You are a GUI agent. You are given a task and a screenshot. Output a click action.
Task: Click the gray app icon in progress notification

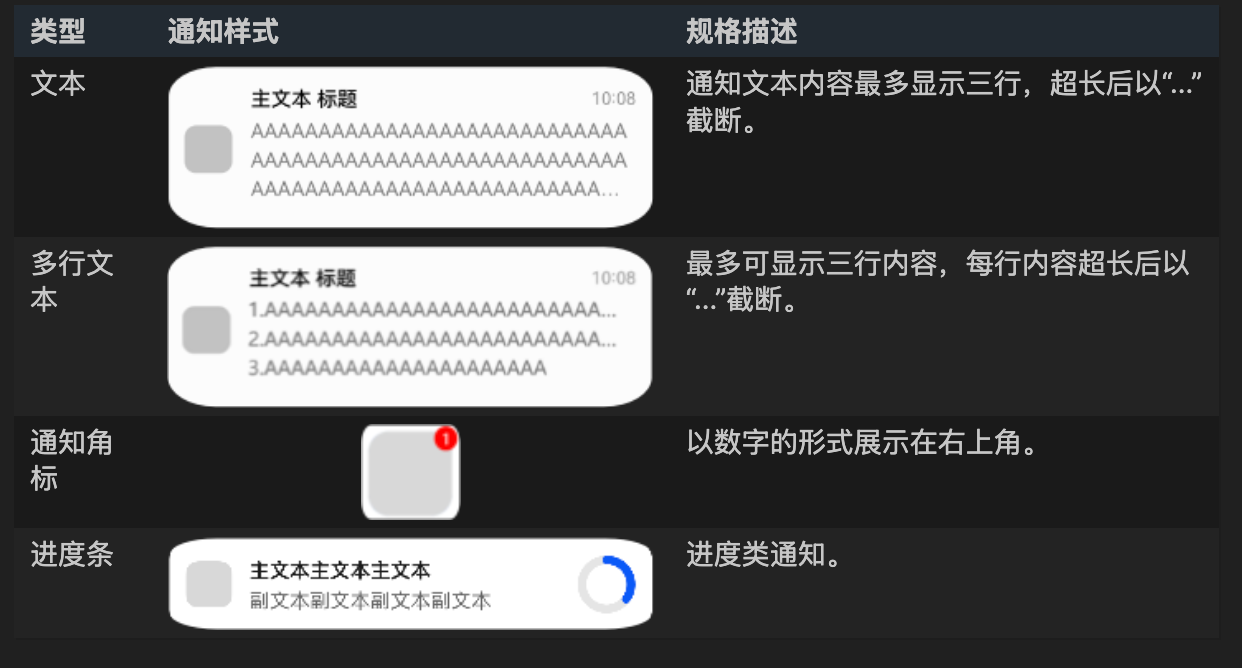click(210, 584)
